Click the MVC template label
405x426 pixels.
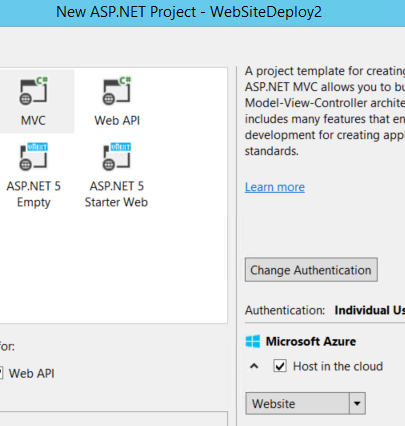click(x=33, y=120)
